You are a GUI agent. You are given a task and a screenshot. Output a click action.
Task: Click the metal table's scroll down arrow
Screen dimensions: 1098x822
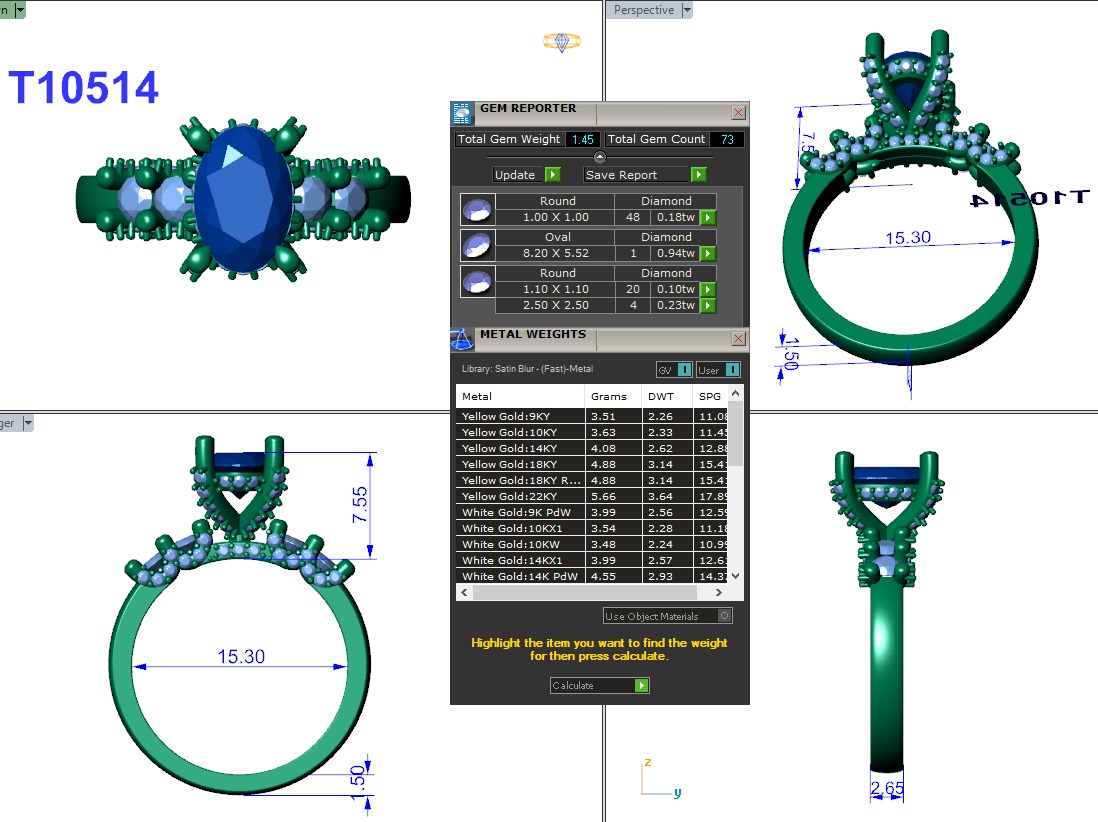[736, 576]
